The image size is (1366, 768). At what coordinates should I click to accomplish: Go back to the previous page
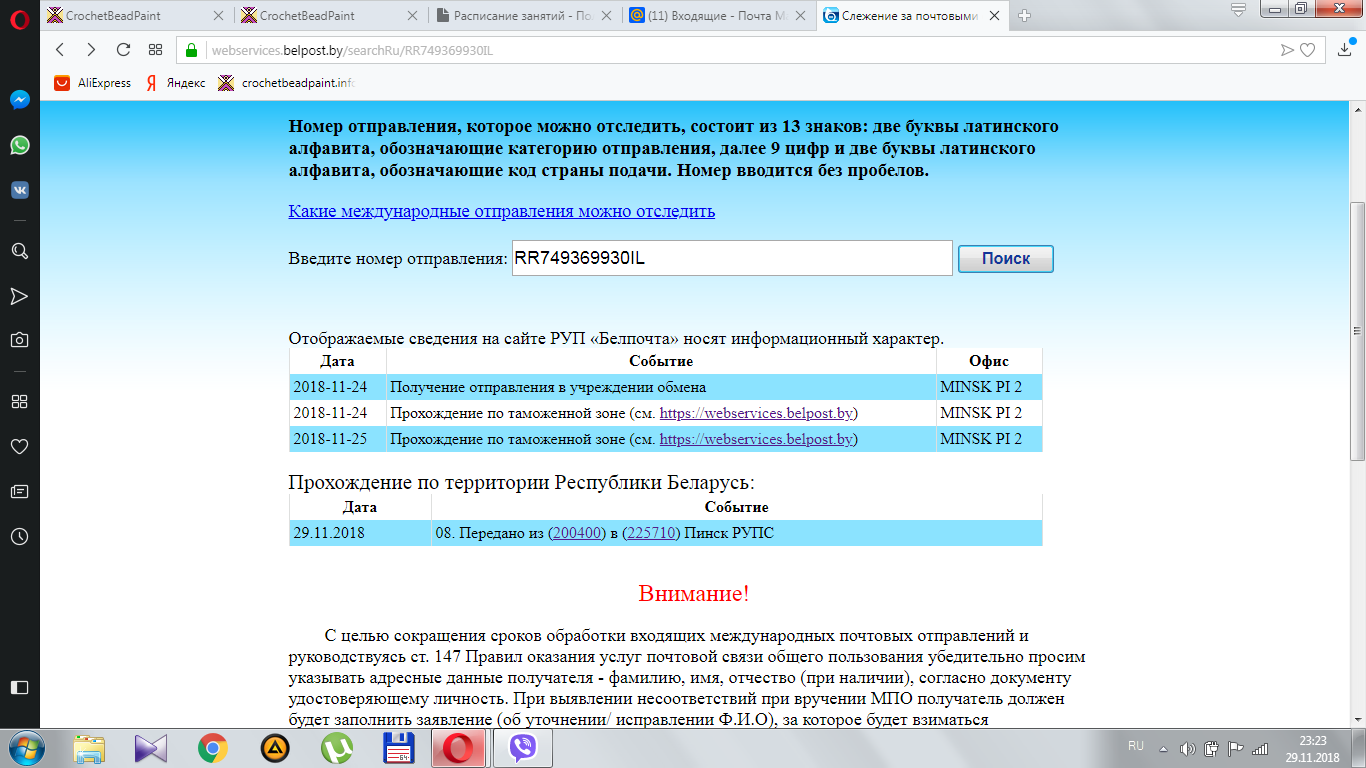coord(60,50)
